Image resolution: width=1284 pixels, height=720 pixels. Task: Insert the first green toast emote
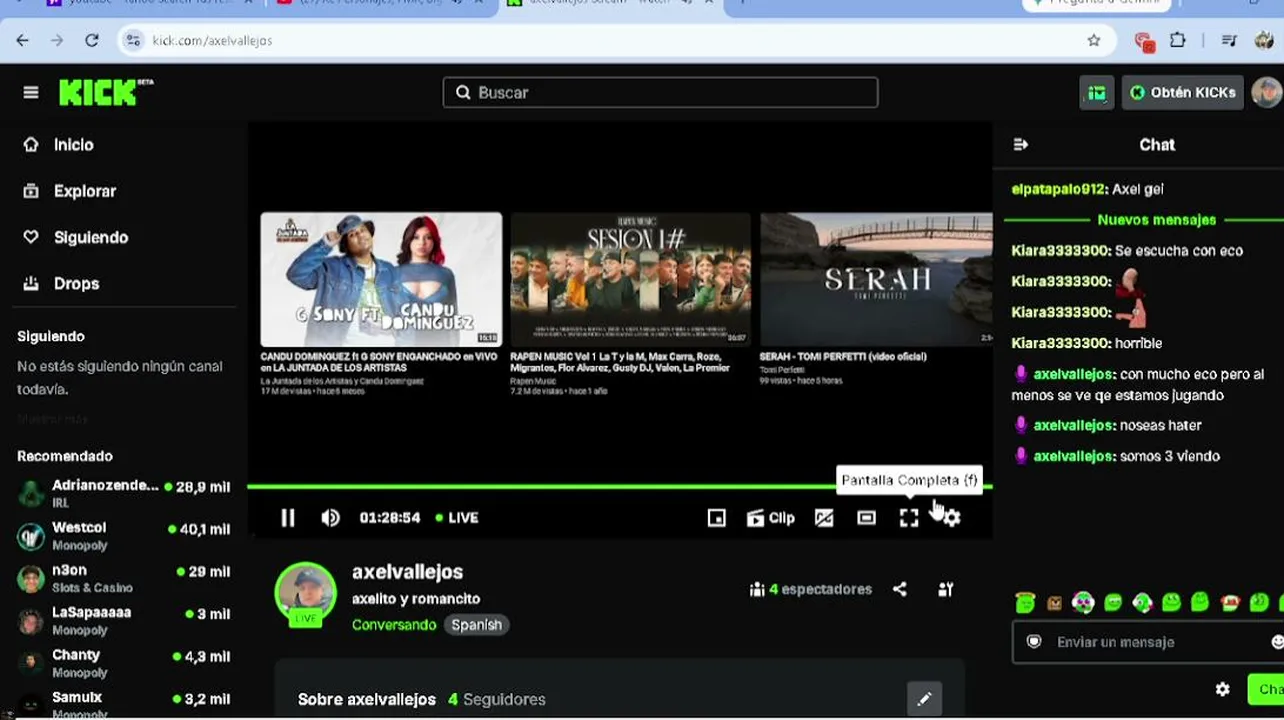1025,602
